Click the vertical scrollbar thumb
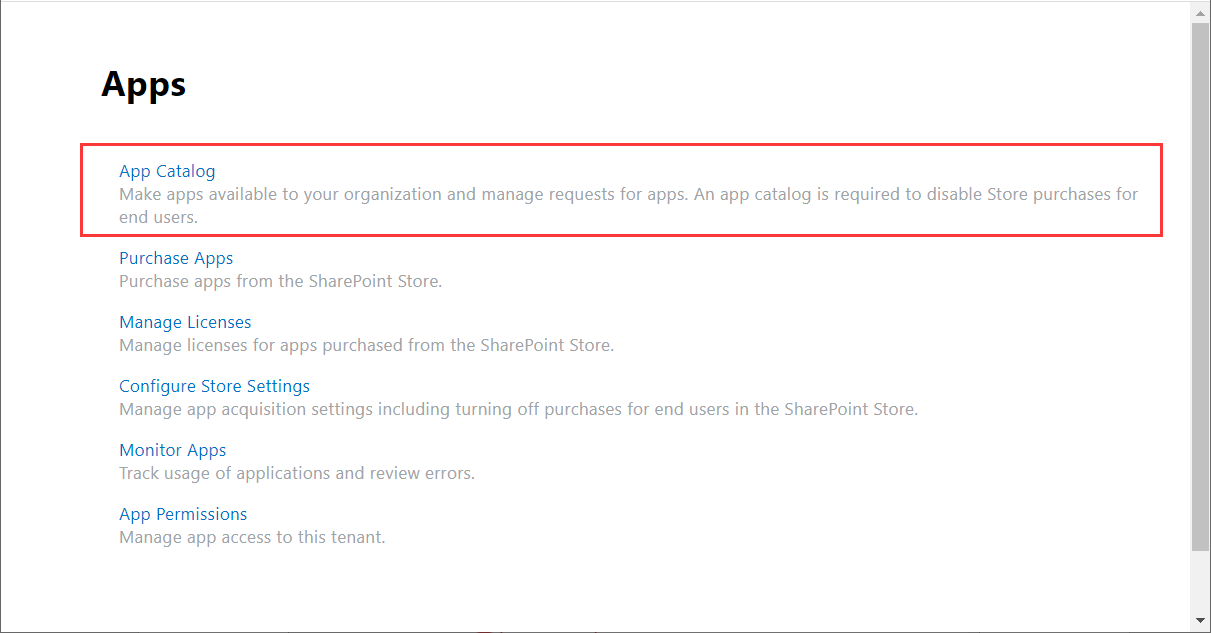Image resolution: width=1211 pixels, height=633 pixels. click(1200, 285)
